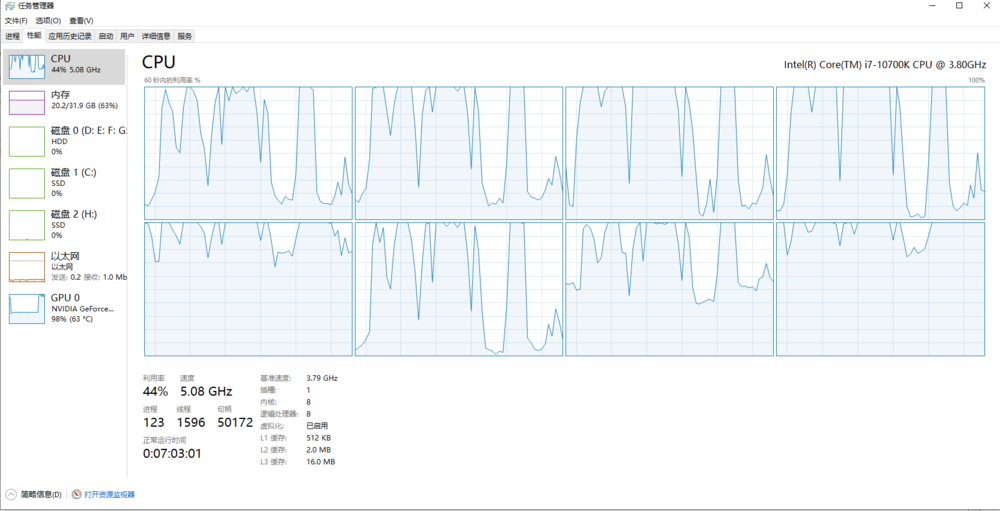Switch to the 进程 tab
Viewport: 1000px width, 511px height.
12,36
